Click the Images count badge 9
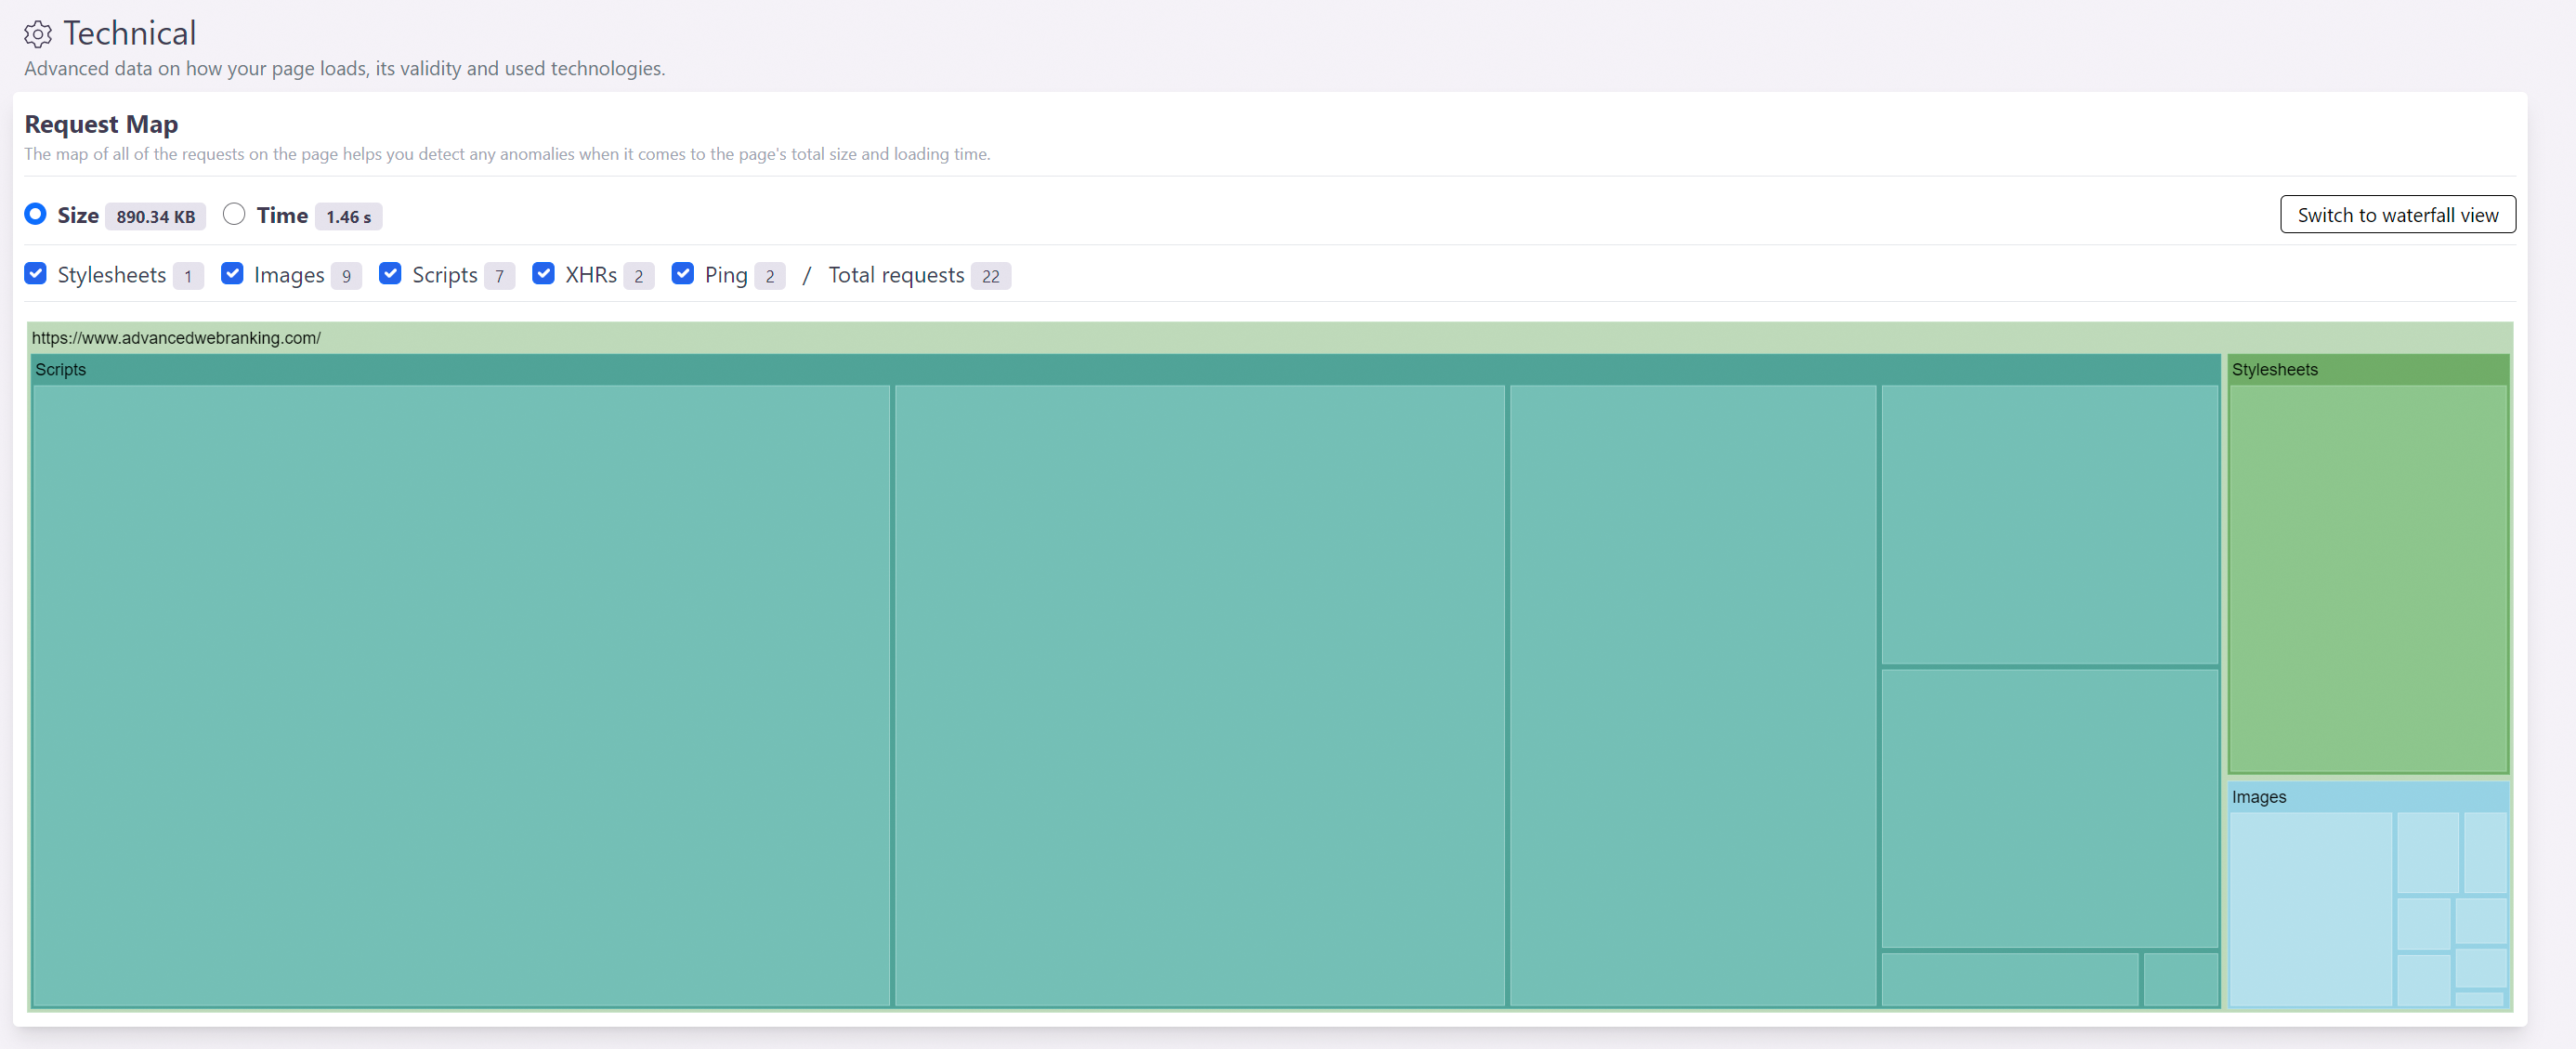This screenshot has width=2576, height=1049. click(346, 276)
